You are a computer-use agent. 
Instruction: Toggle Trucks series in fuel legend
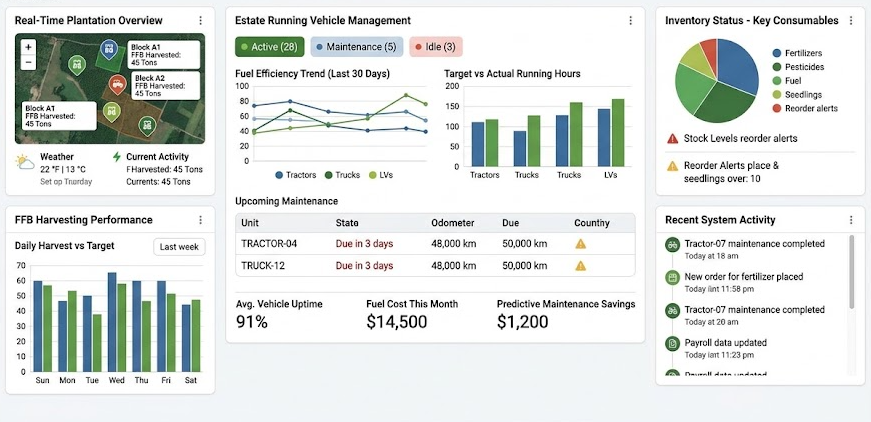[x=343, y=175]
